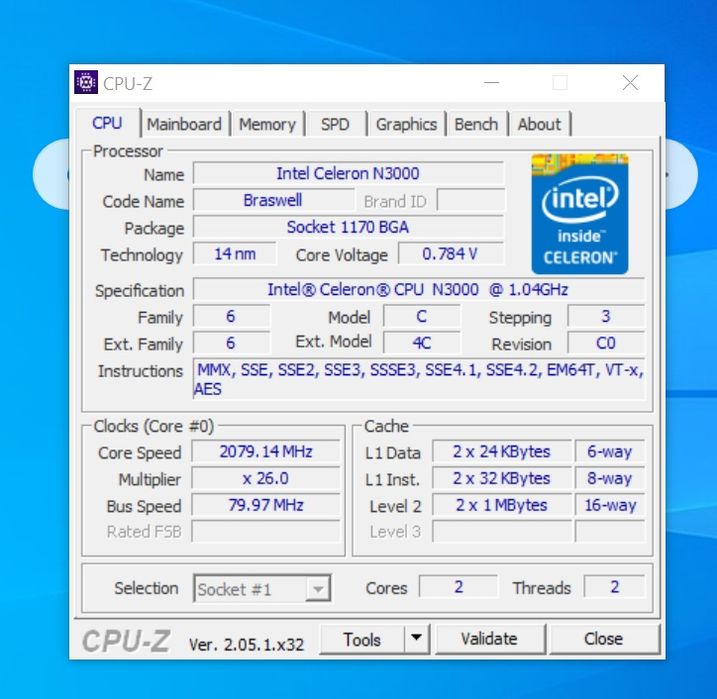
Task: Click the Bus Speed value '79.97 MHz'
Action: click(266, 505)
